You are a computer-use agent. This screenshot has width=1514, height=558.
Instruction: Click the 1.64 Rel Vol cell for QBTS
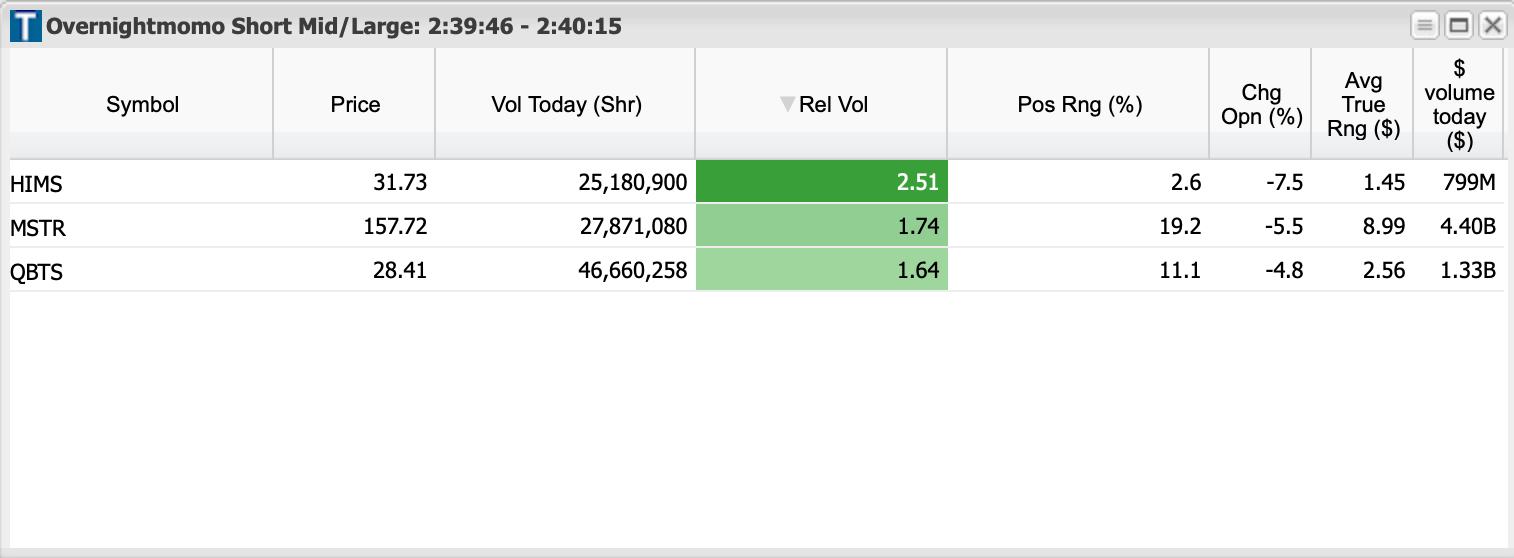point(821,271)
